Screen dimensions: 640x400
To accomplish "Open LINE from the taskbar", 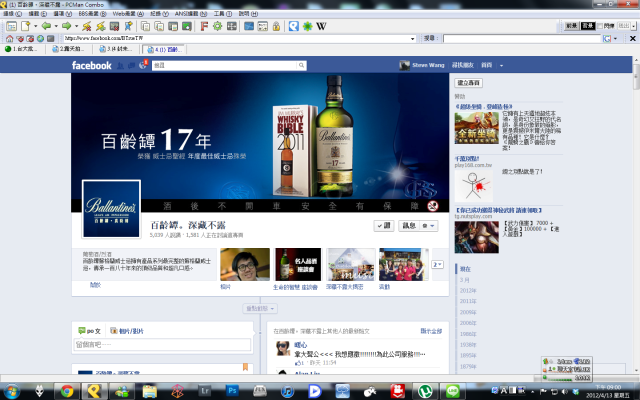I will click(x=452, y=391).
